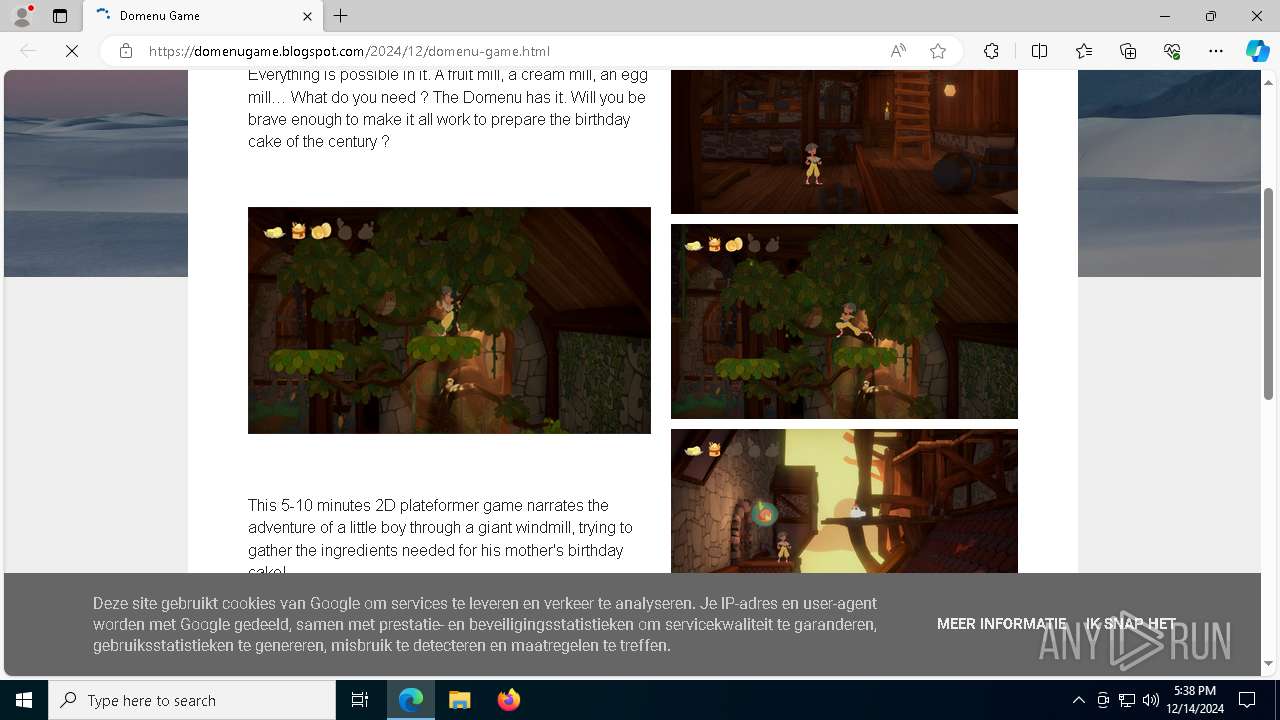The image size is (1280, 720).
Task: Stop loading the page
Action: click(x=72, y=51)
